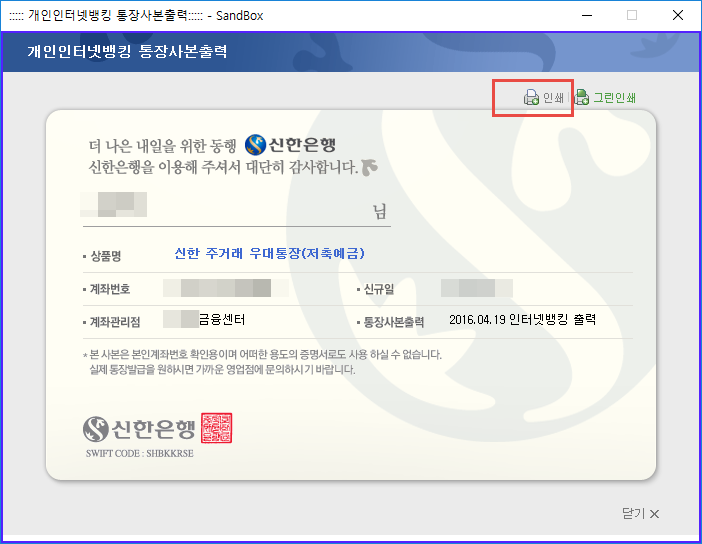Viewport: 702px width, 544px height.
Task: Click the 2016.04.19 인터넷뱅킹 출력 value
Action: tap(522, 319)
